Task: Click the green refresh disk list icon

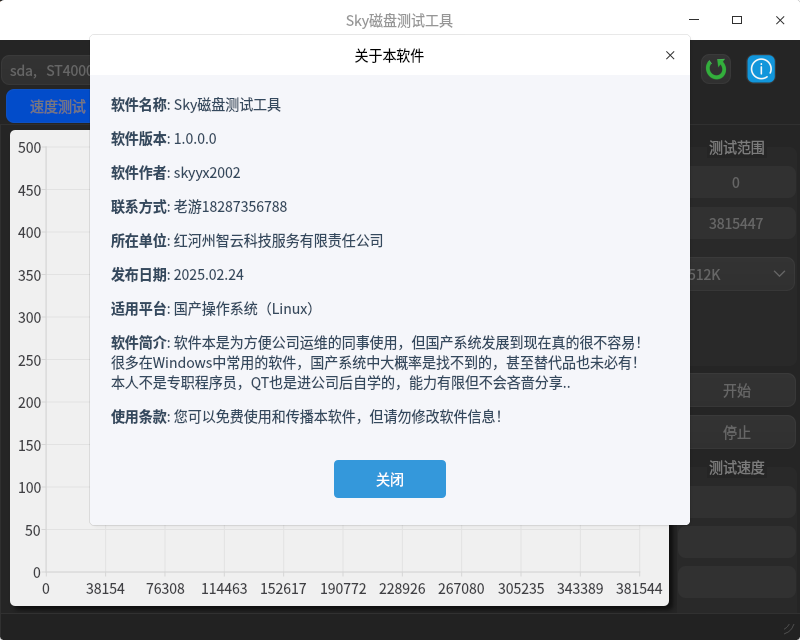Action: point(715,69)
